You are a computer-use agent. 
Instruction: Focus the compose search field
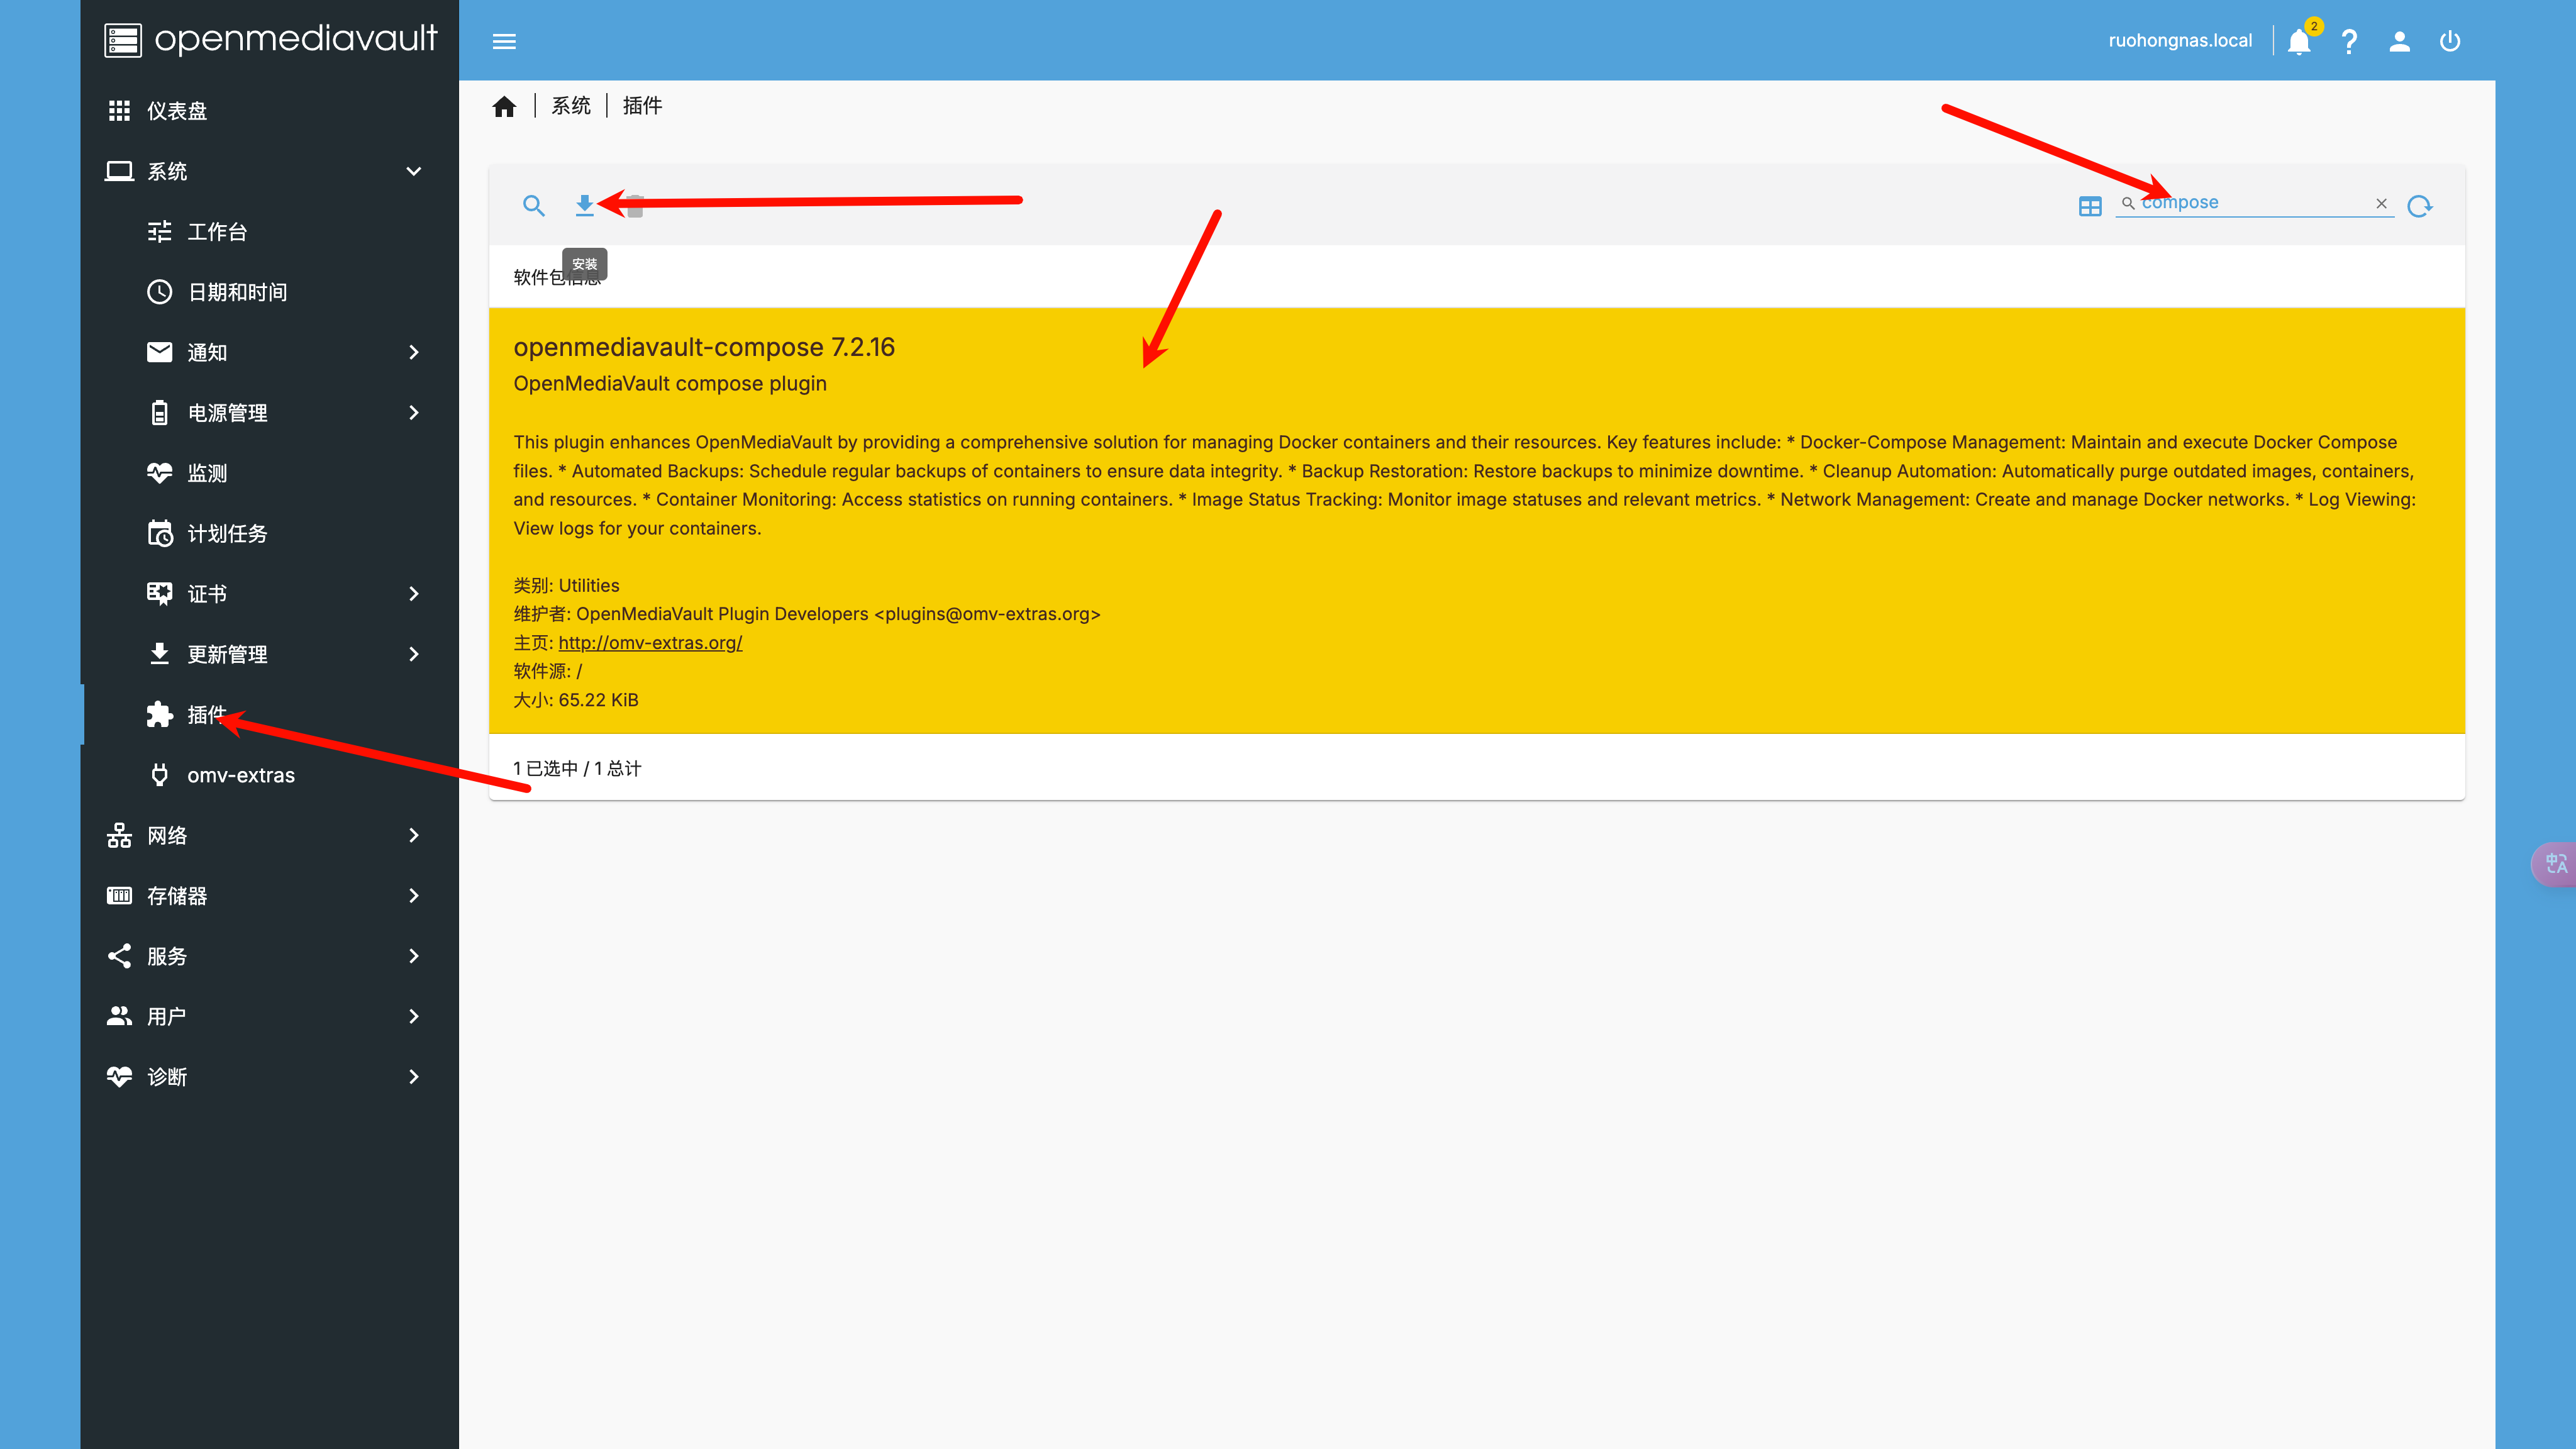(2255, 203)
